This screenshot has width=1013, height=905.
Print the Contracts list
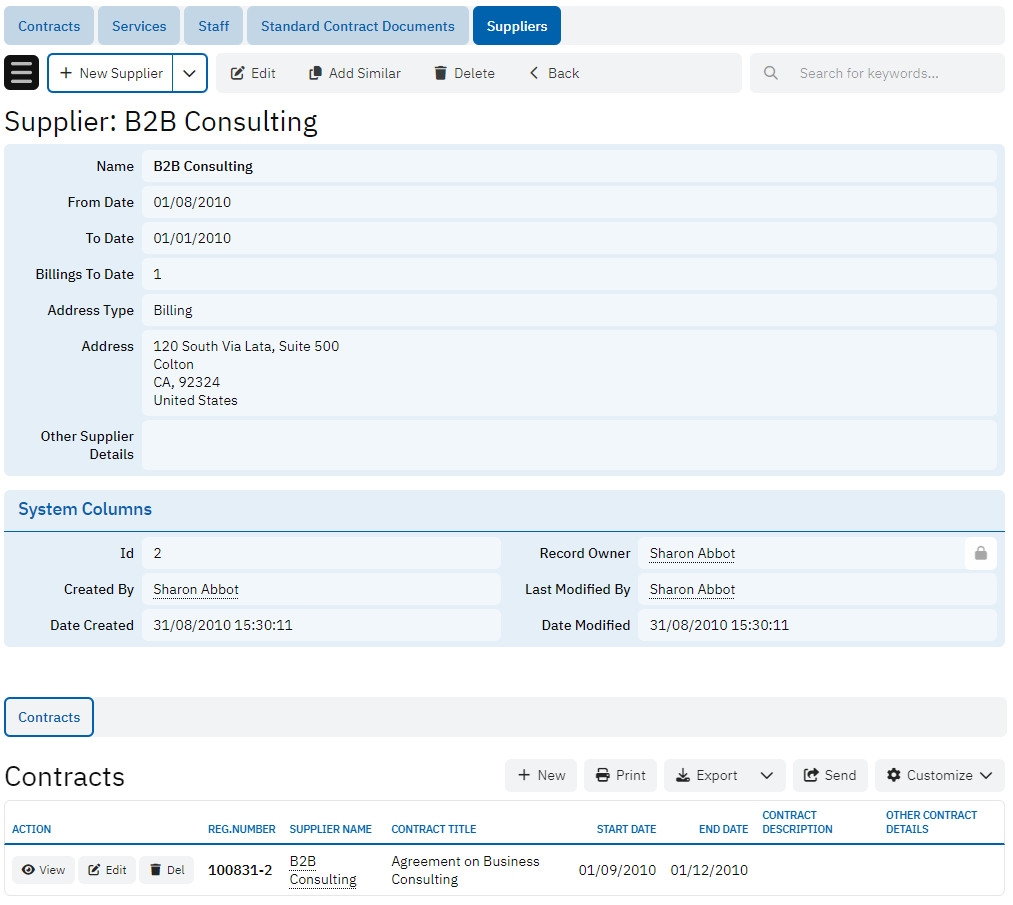620,775
